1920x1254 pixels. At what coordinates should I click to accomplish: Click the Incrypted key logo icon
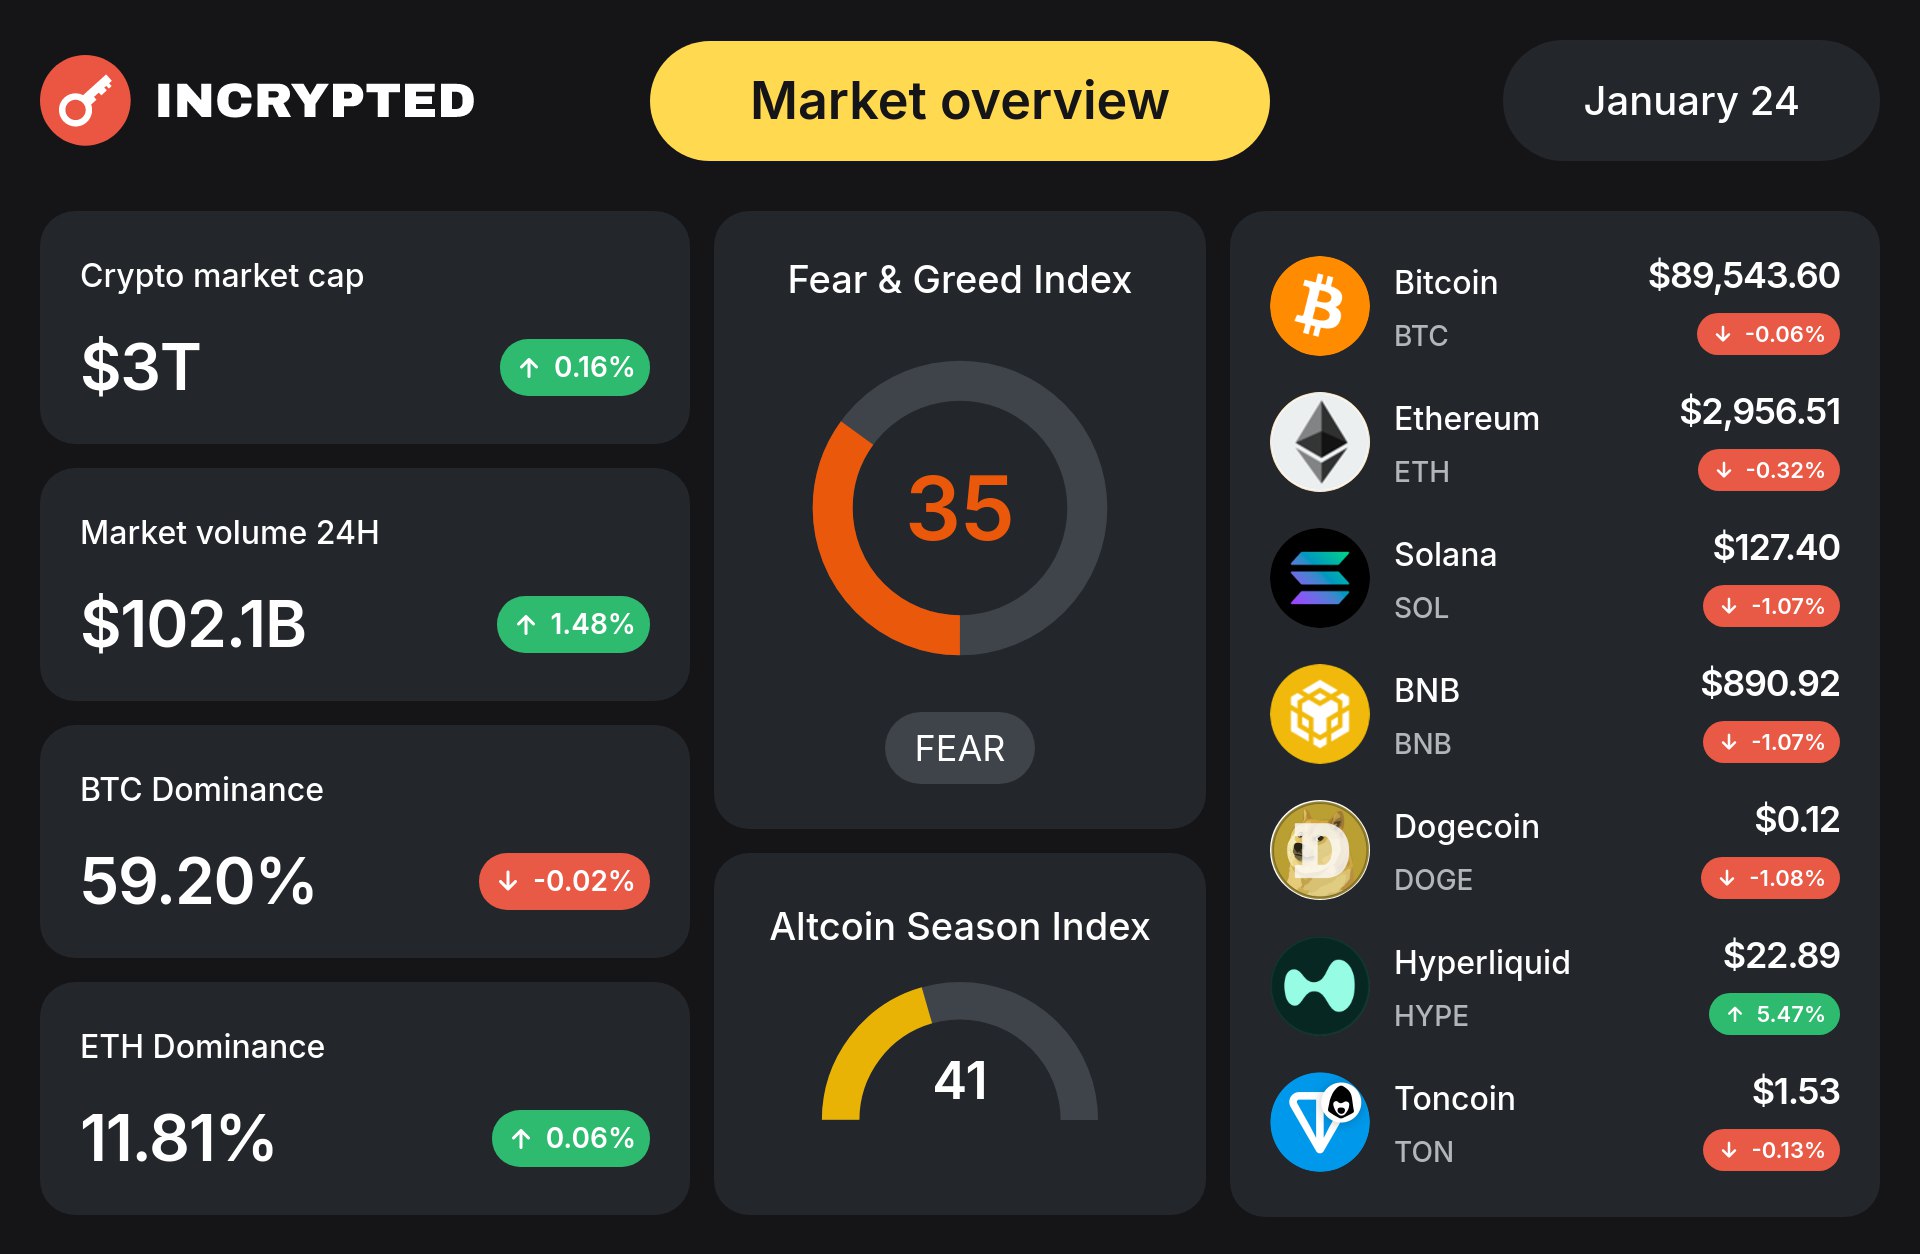click(x=85, y=100)
